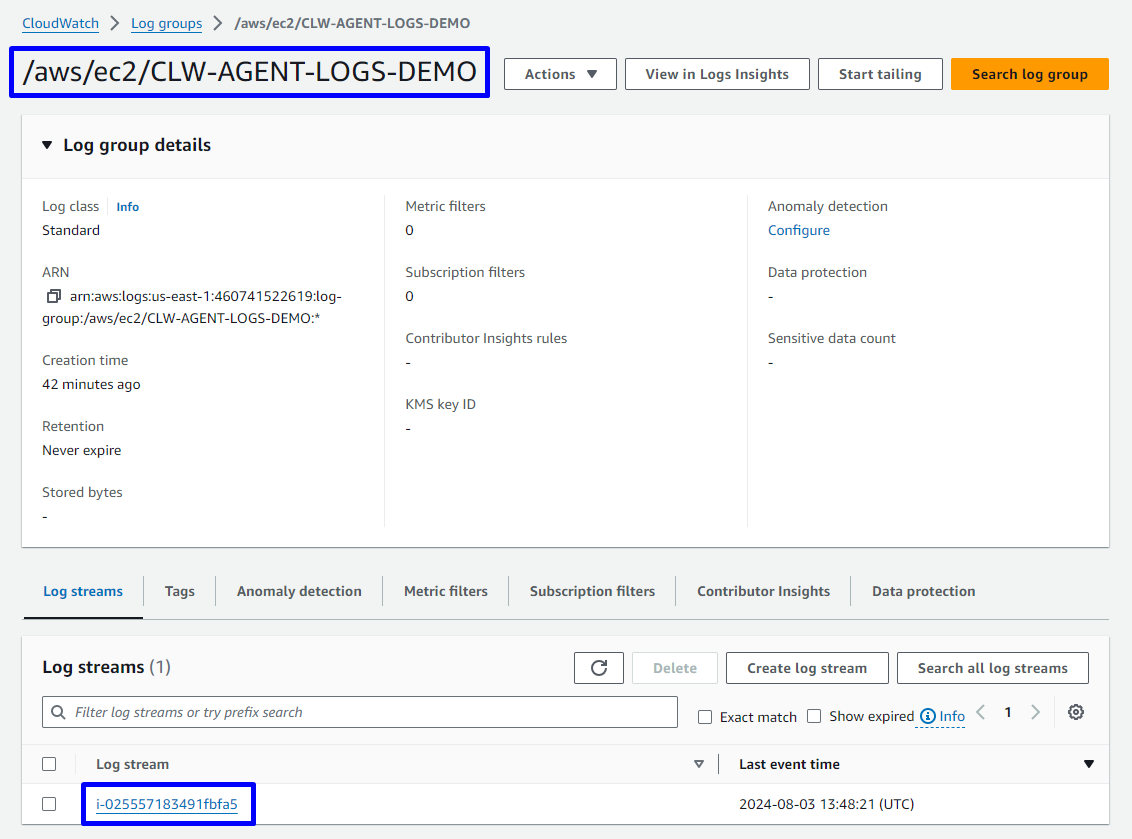Sort by Last event time arrow
This screenshot has width=1132, height=839.
[x=1089, y=764]
